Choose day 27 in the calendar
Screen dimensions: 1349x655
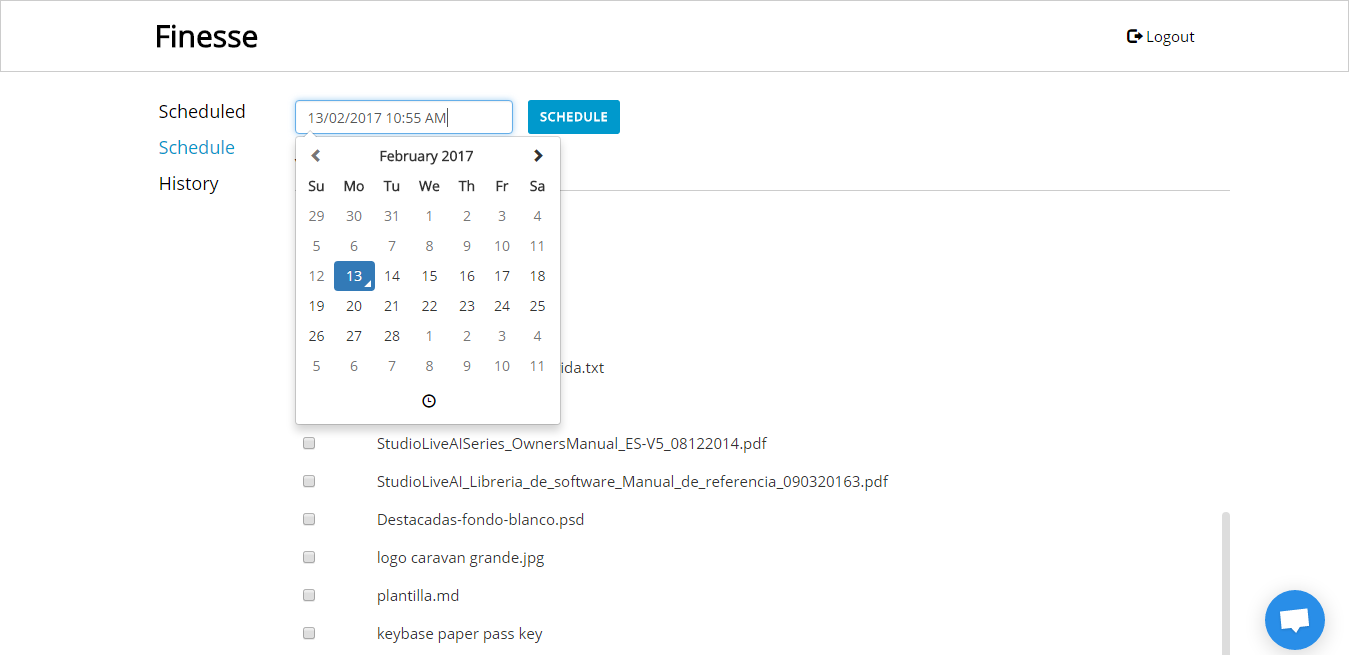pos(354,336)
